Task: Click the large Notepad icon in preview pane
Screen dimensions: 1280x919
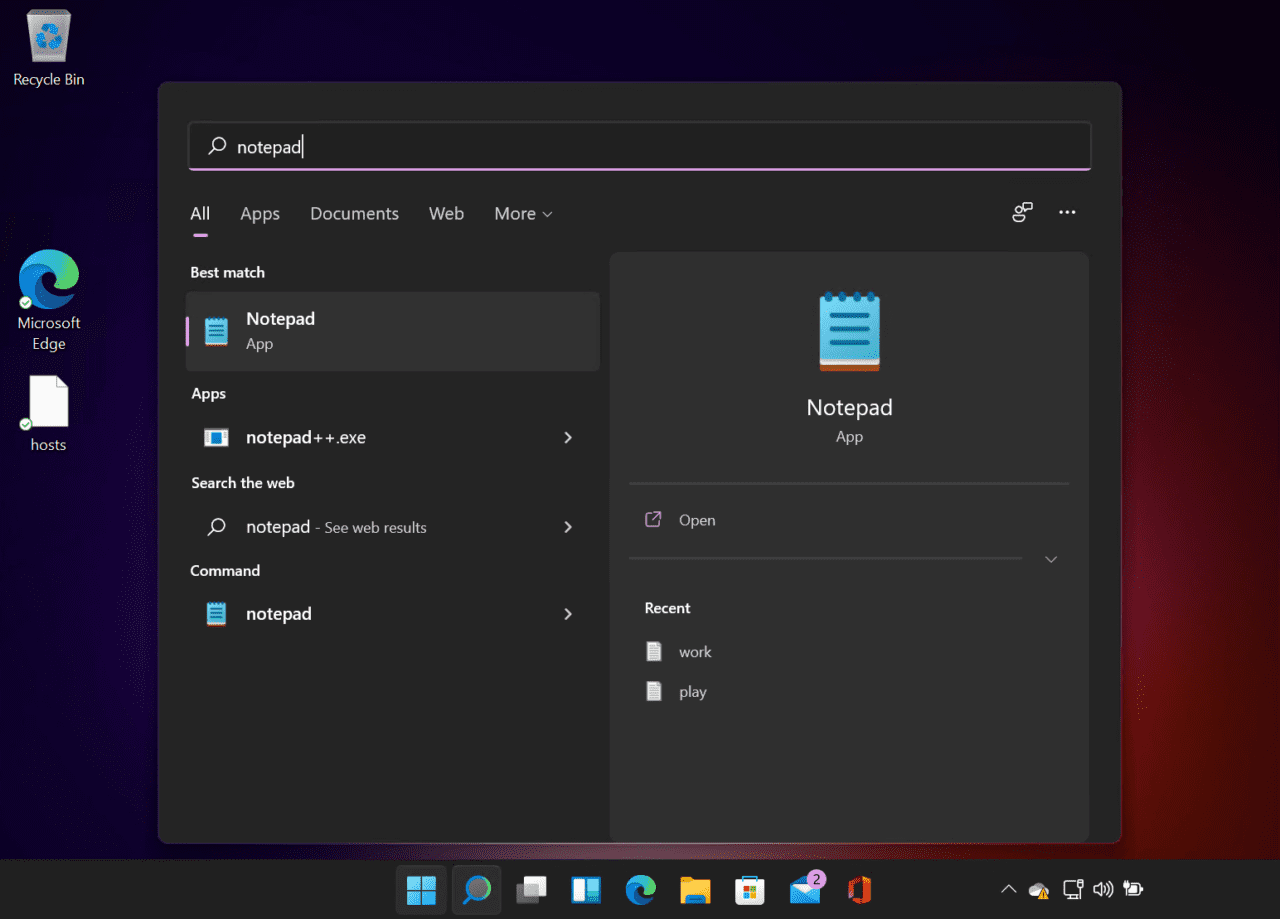Action: (x=849, y=331)
